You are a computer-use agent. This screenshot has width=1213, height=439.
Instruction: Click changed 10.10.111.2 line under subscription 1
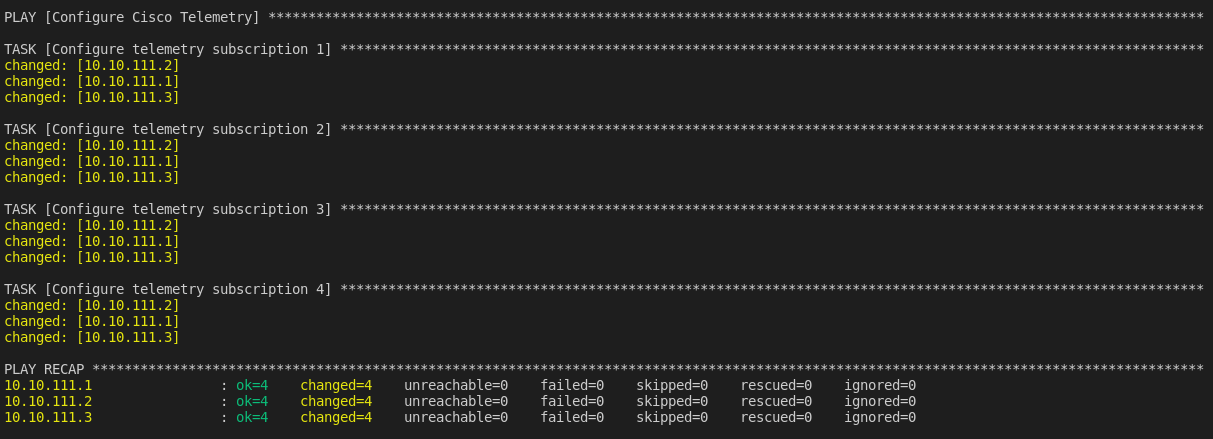coord(92,65)
